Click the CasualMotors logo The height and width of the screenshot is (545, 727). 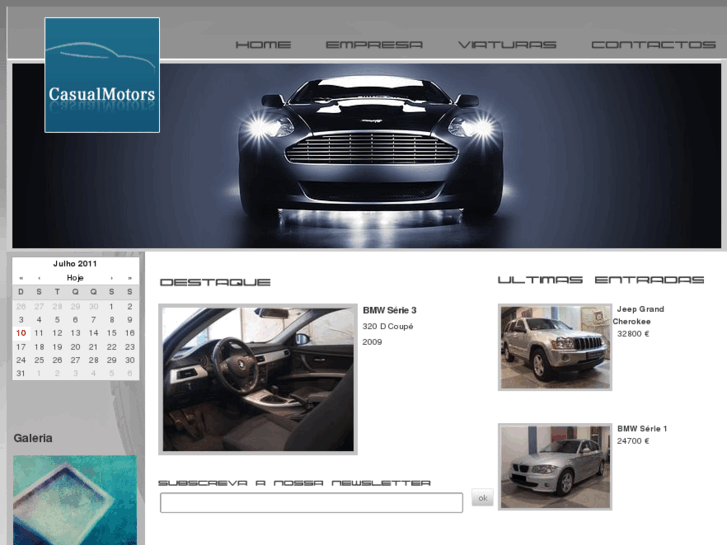pos(102,75)
